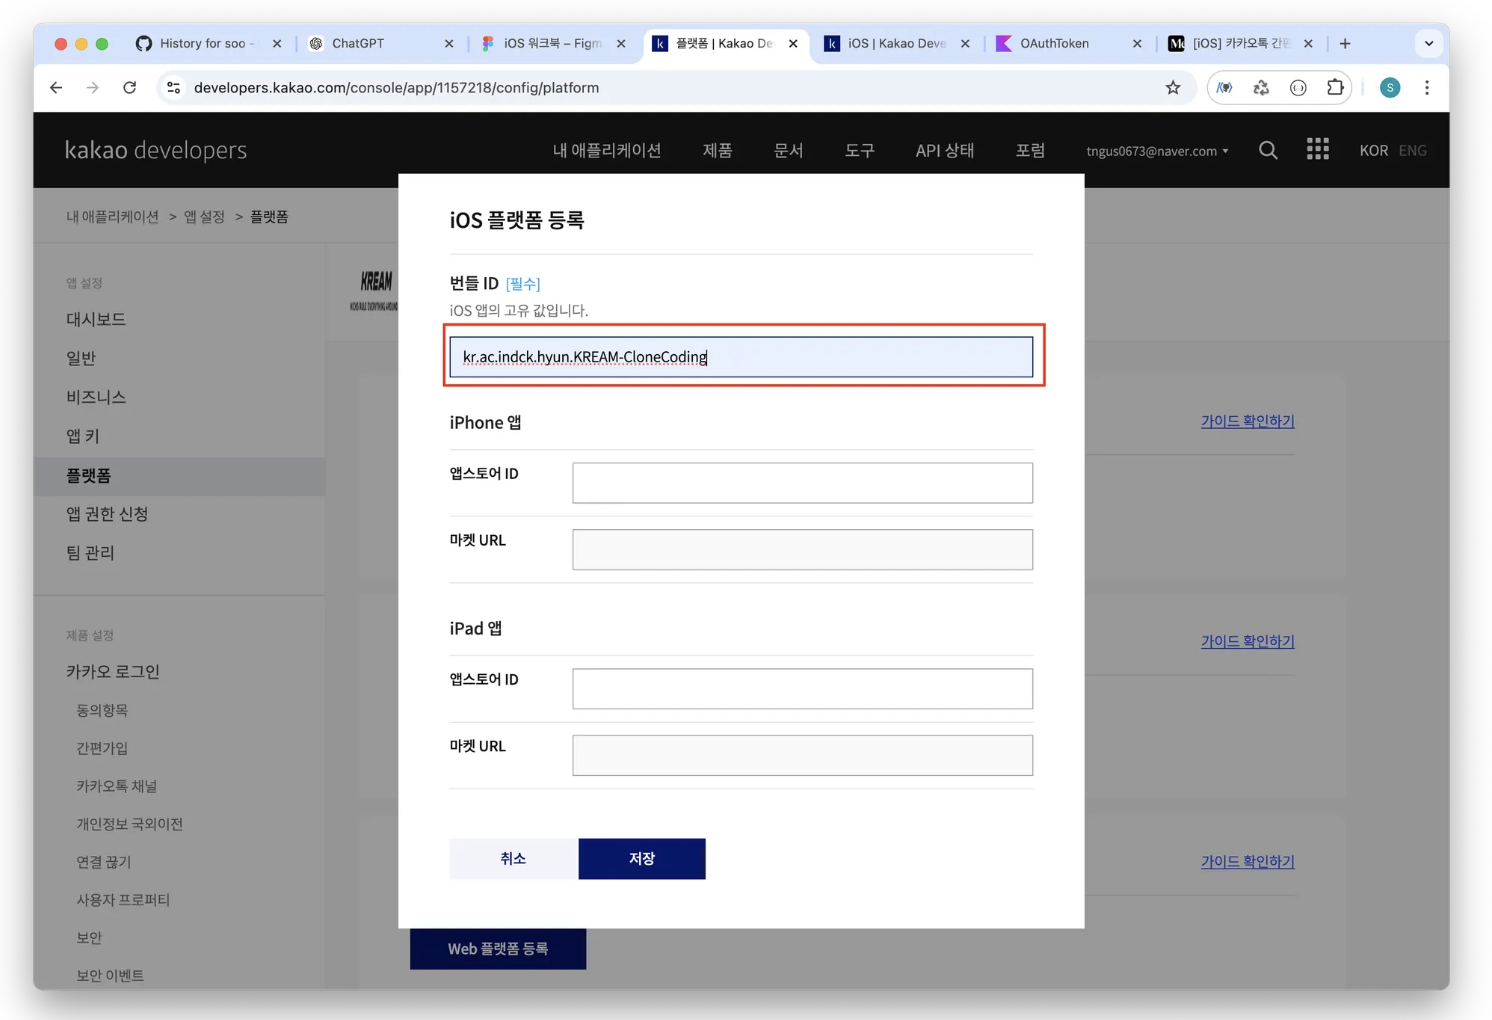Click the address bar URL

396,88
